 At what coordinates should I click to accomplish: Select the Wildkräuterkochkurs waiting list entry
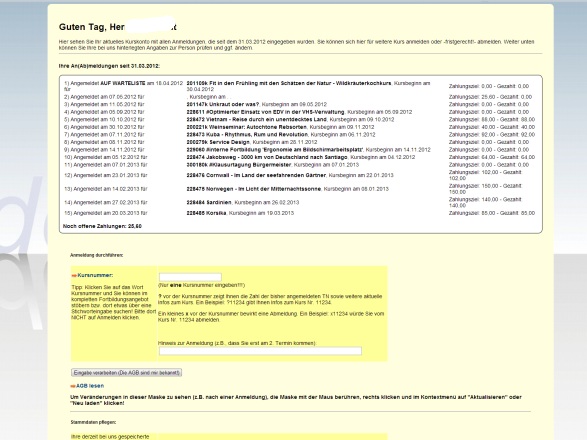tap(289, 83)
